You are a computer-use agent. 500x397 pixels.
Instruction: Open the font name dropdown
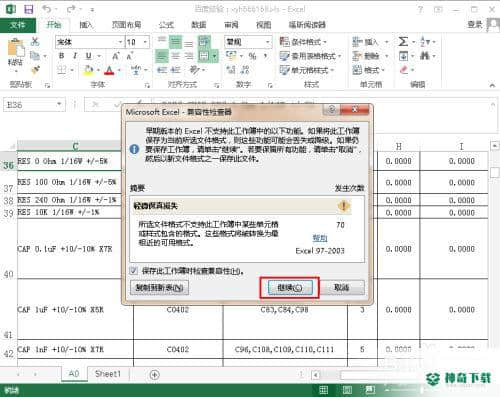tap(120, 42)
